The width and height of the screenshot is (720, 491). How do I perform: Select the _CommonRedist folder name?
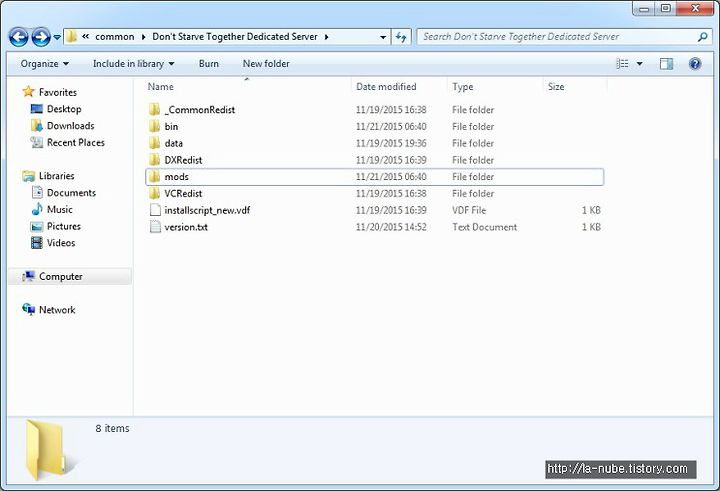[200, 110]
